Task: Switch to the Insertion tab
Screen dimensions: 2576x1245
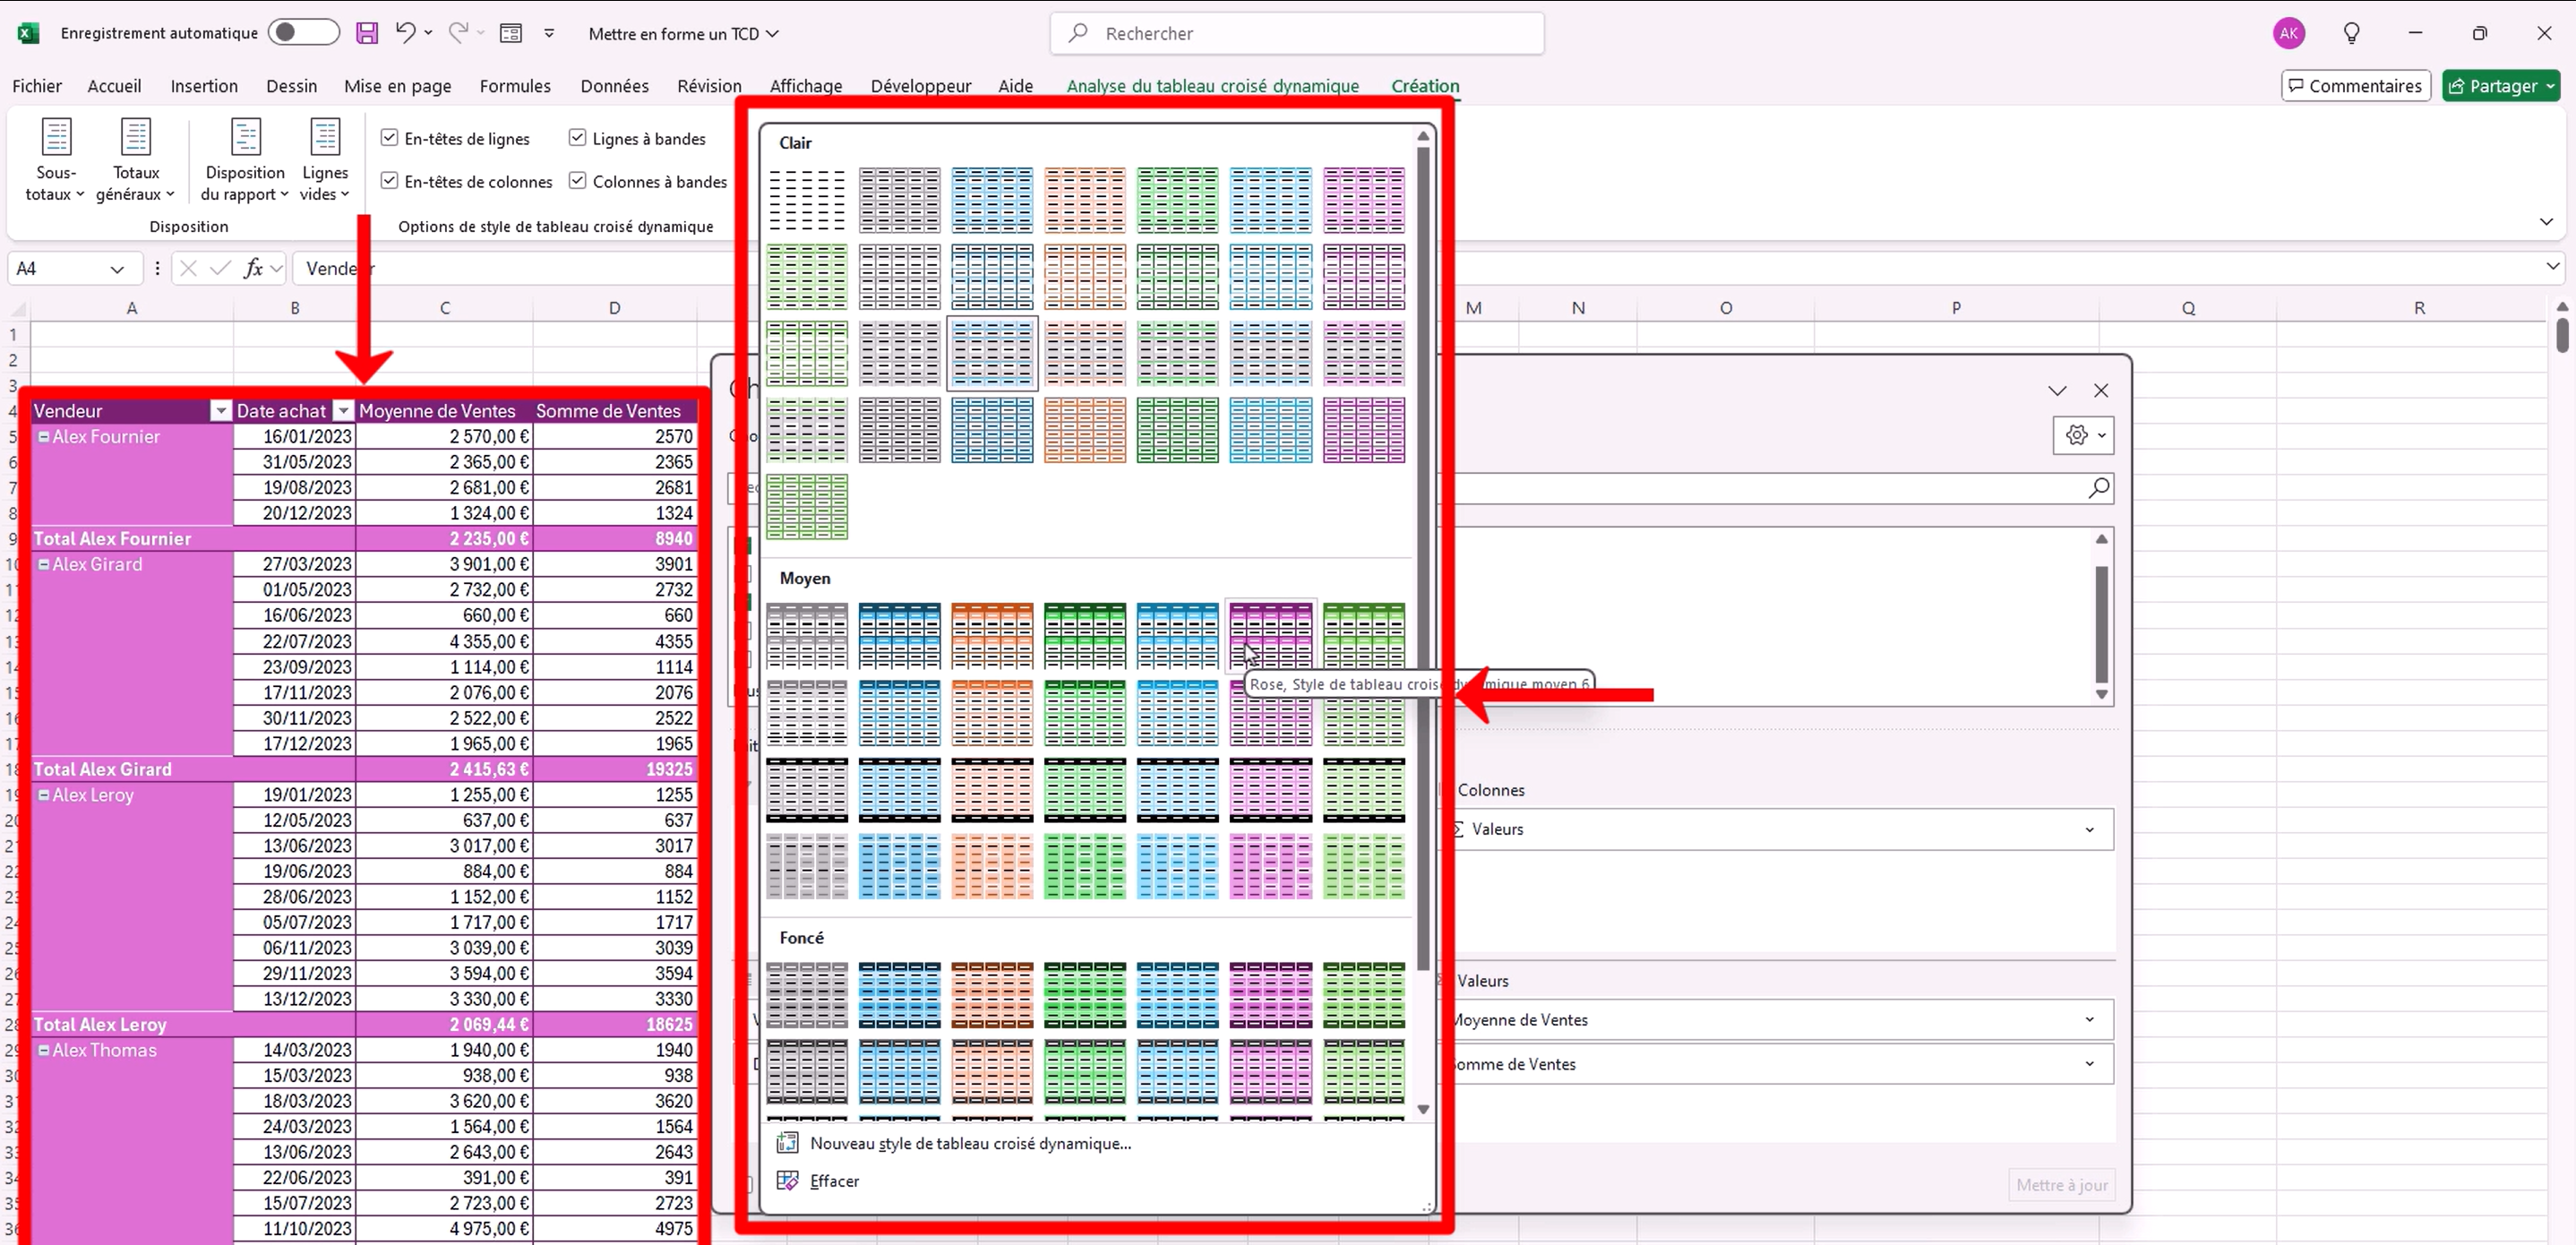Action: click(204, 86)
